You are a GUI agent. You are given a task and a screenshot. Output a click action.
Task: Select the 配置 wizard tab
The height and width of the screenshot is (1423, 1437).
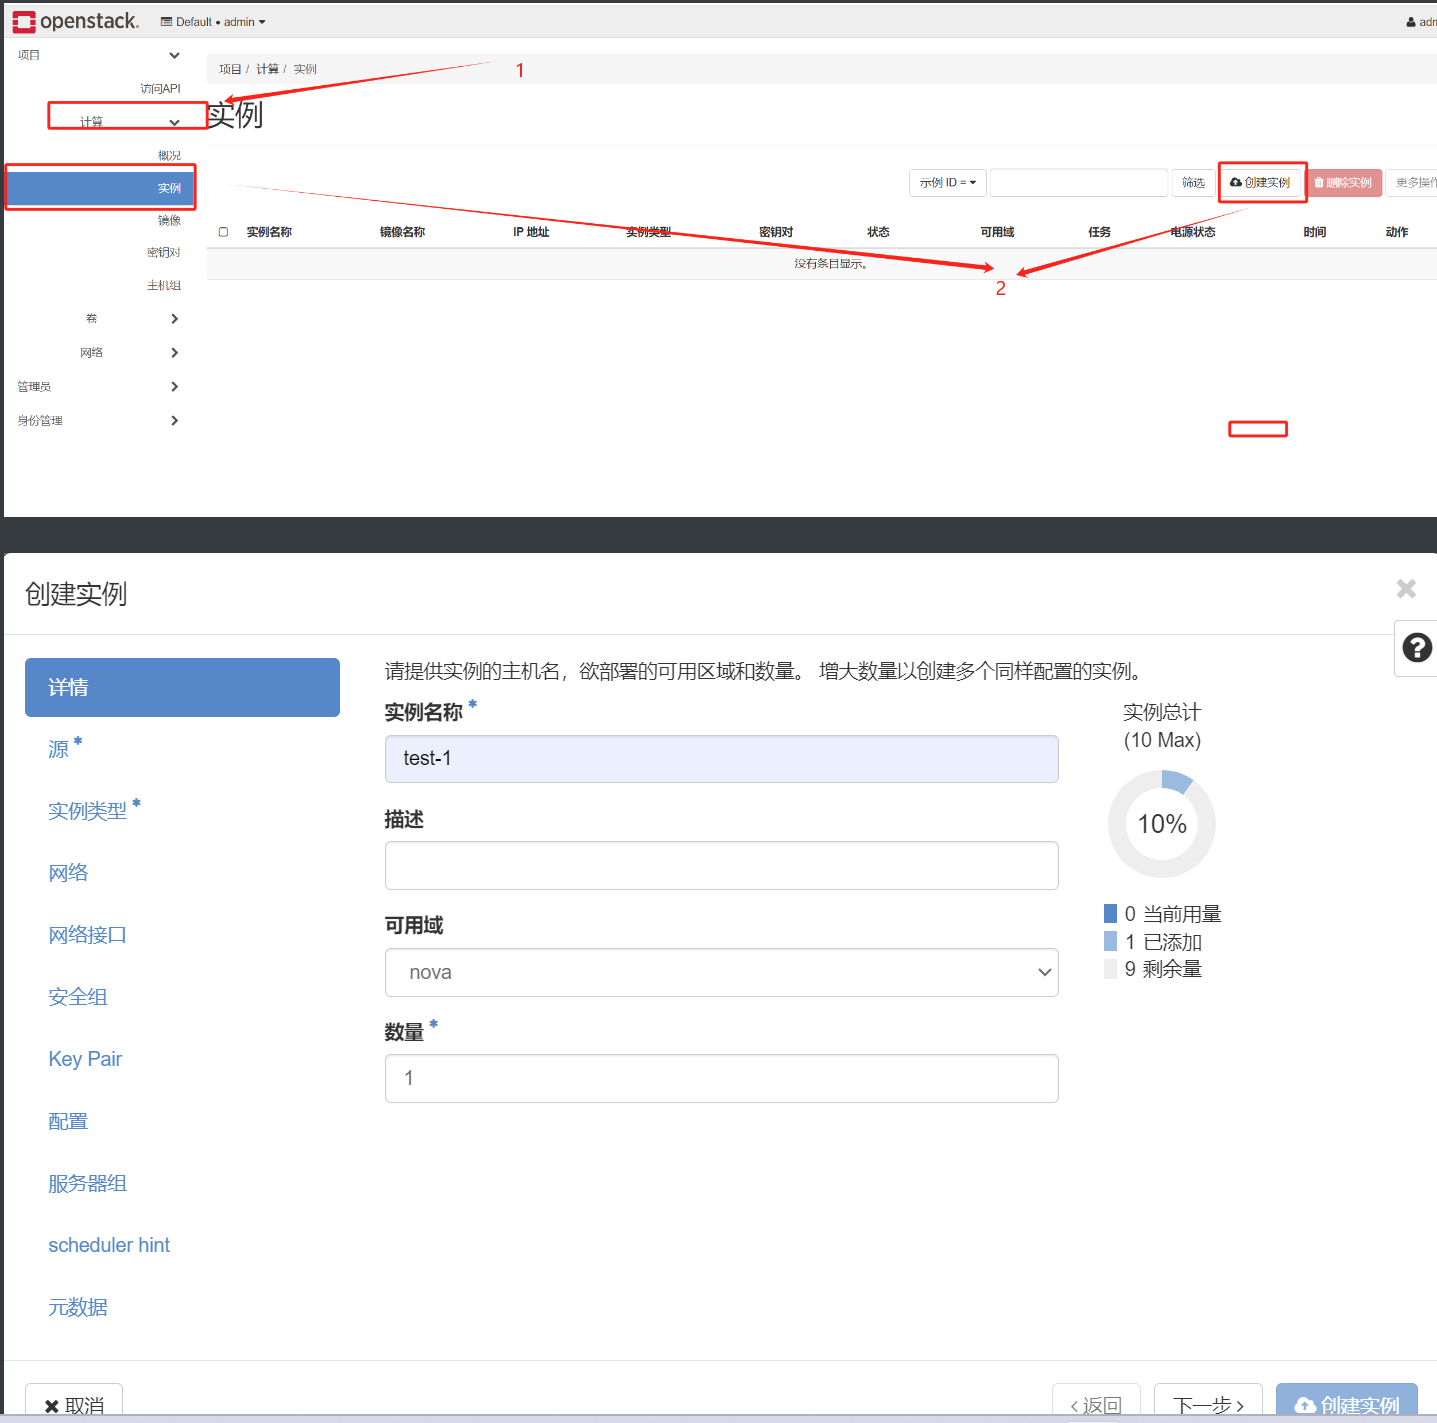68,1121
